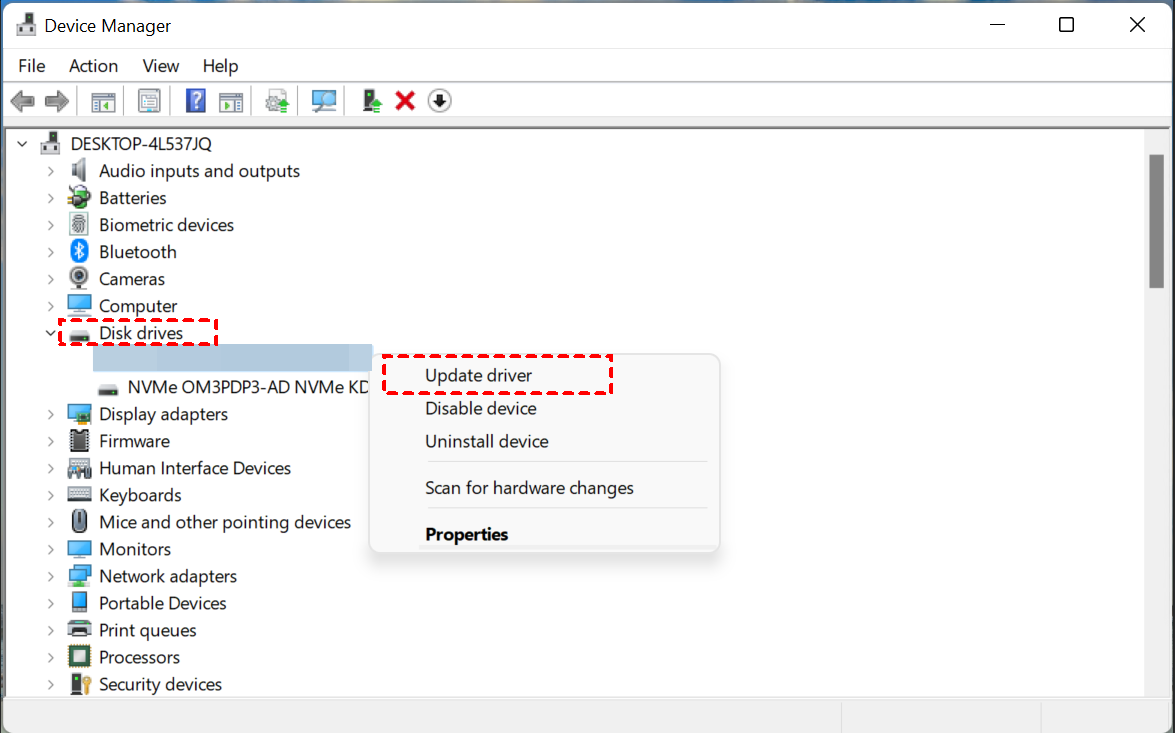Click the DESKTOP-4L537JQ computer icon
This screenshot has width=1175, height=733.
pos(51,143)
